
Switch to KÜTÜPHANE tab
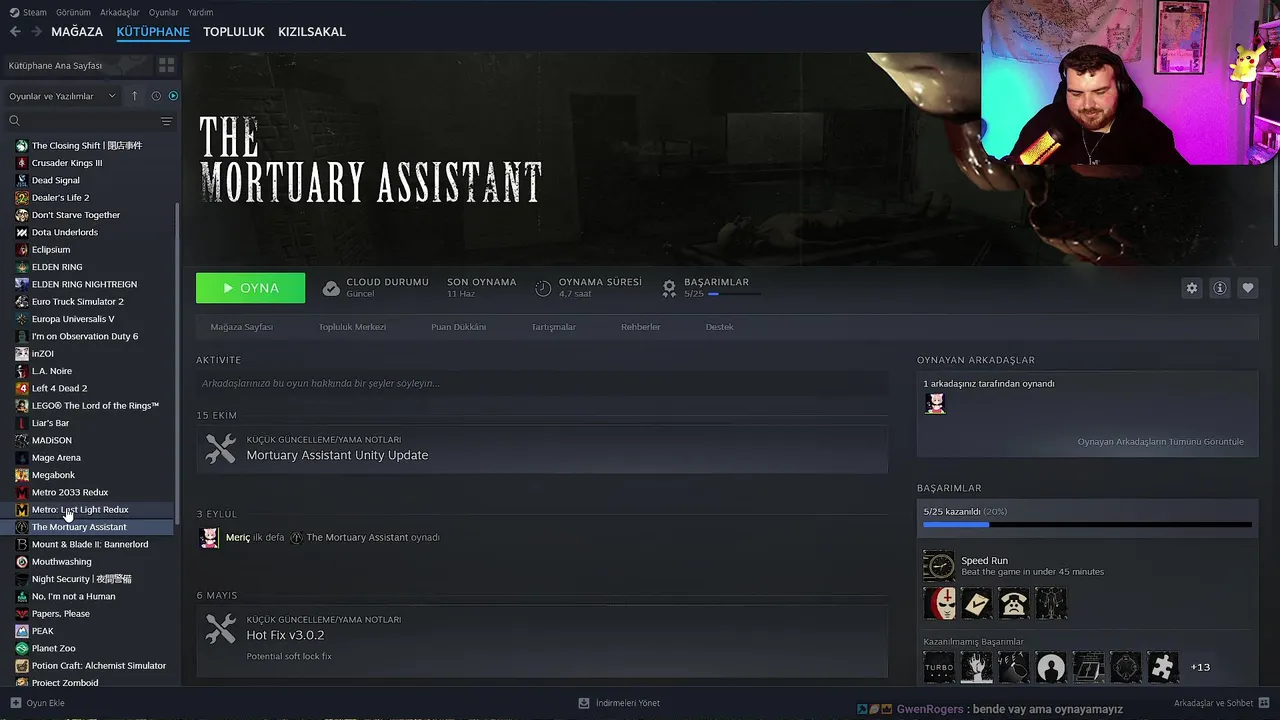click(153, 32)
